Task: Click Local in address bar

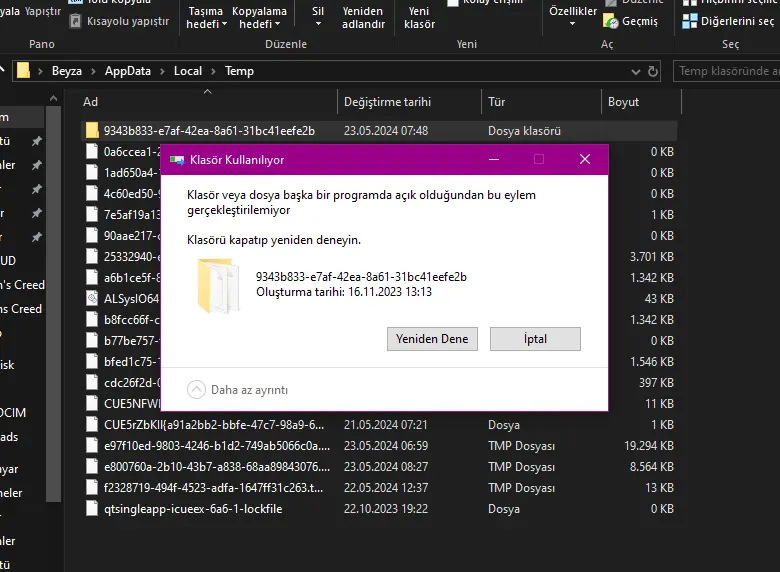Action: click(188, 71)
